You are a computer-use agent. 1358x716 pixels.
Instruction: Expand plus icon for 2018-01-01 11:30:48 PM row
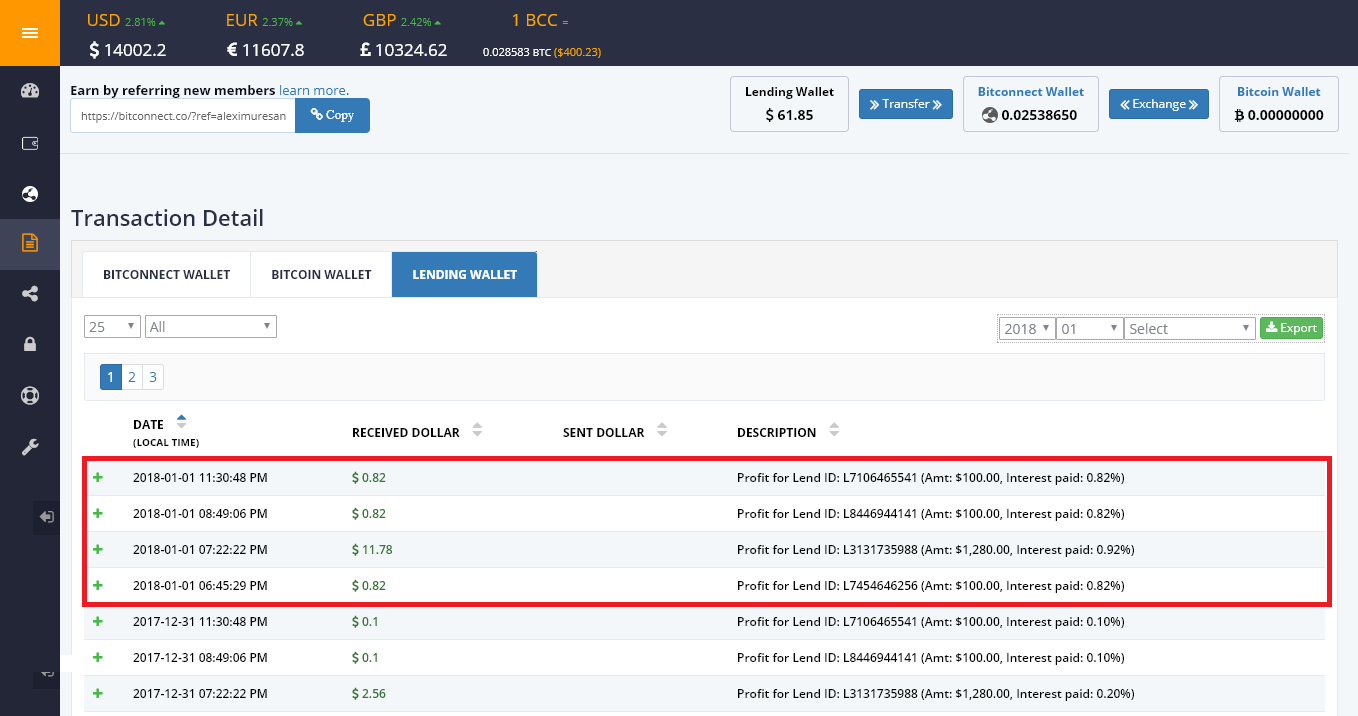(98, 478)
